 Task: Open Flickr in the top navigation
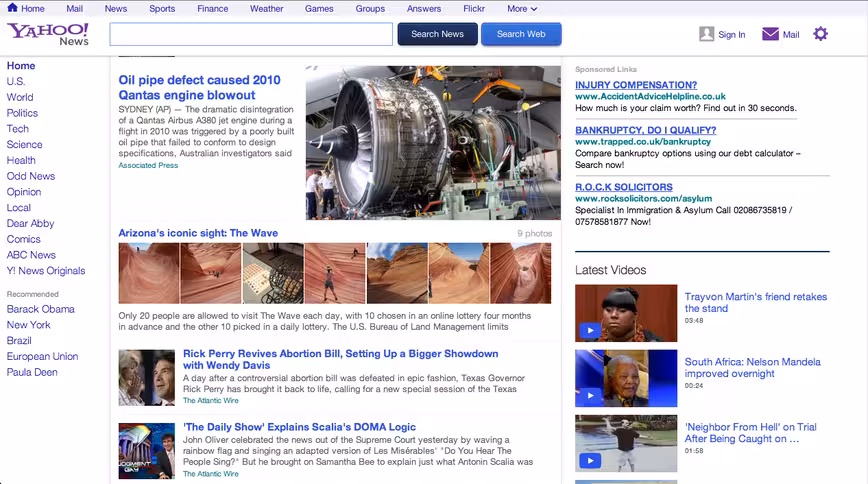pyautogui.click(x=474, y=9)
